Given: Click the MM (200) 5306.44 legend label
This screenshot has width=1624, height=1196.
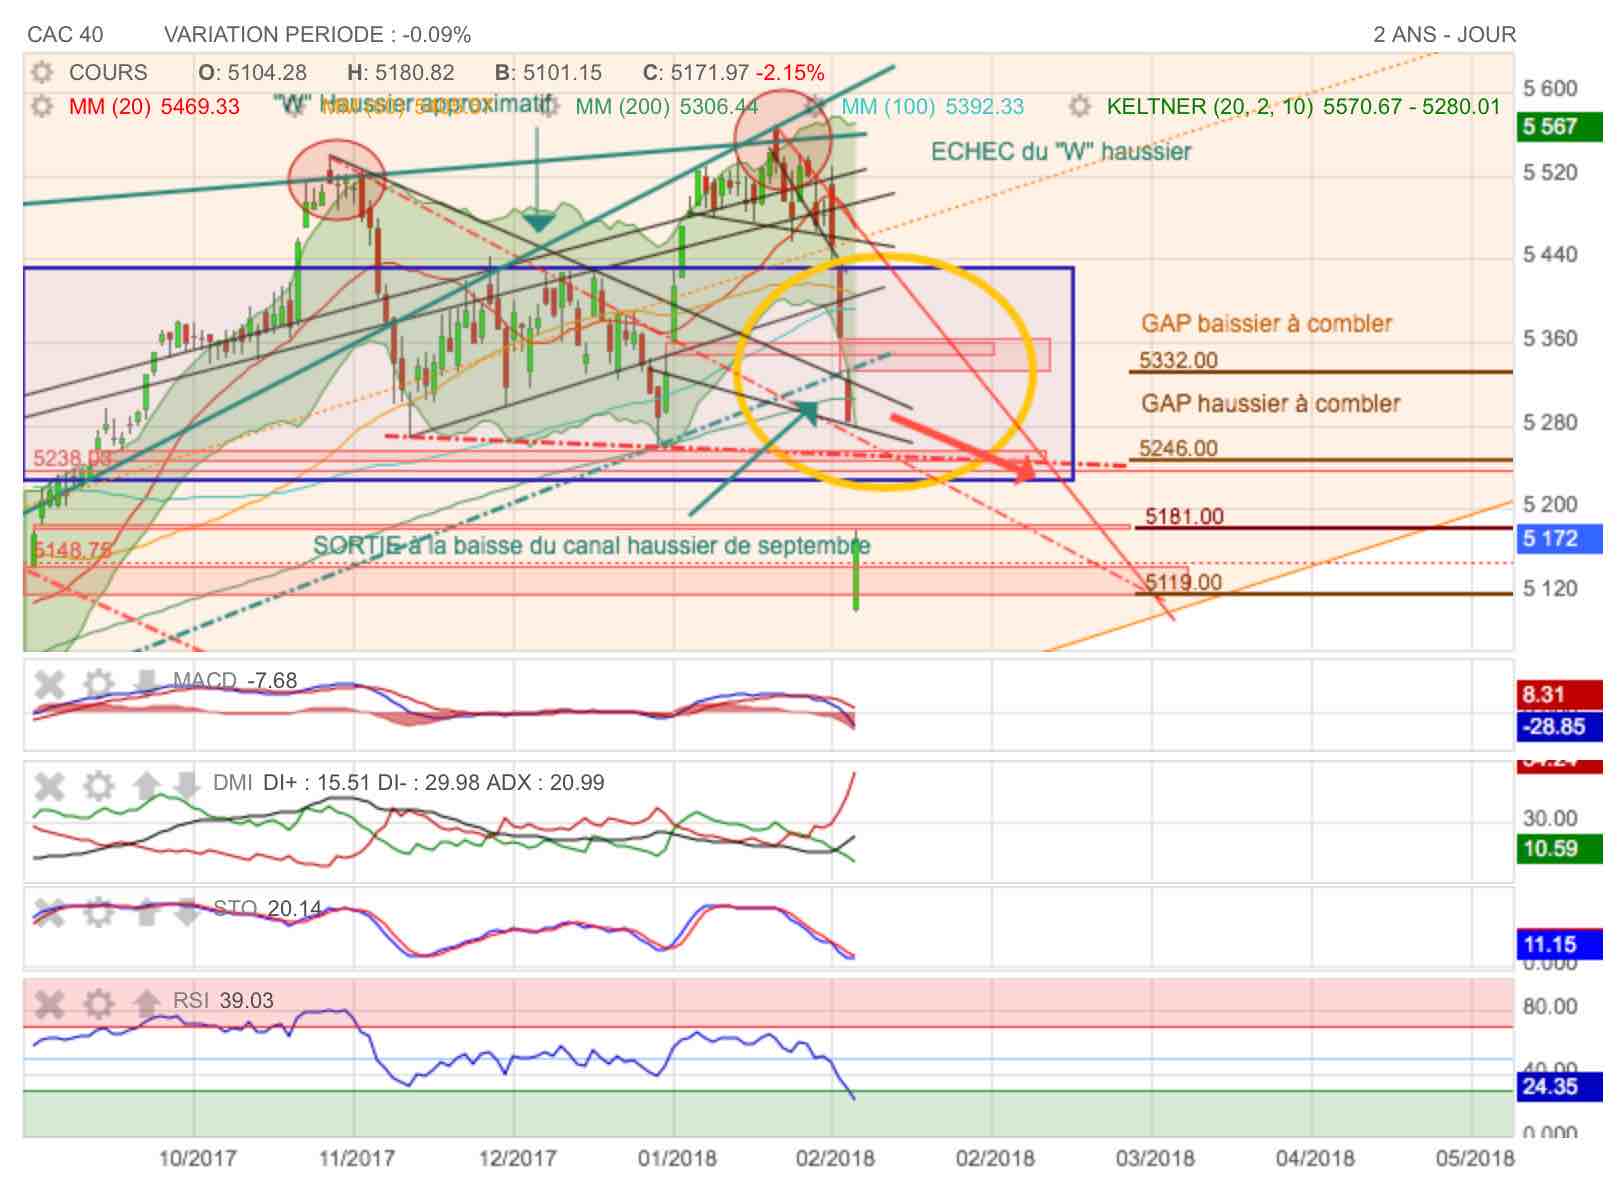Looking at the screenshot, I should pos(667,107).
